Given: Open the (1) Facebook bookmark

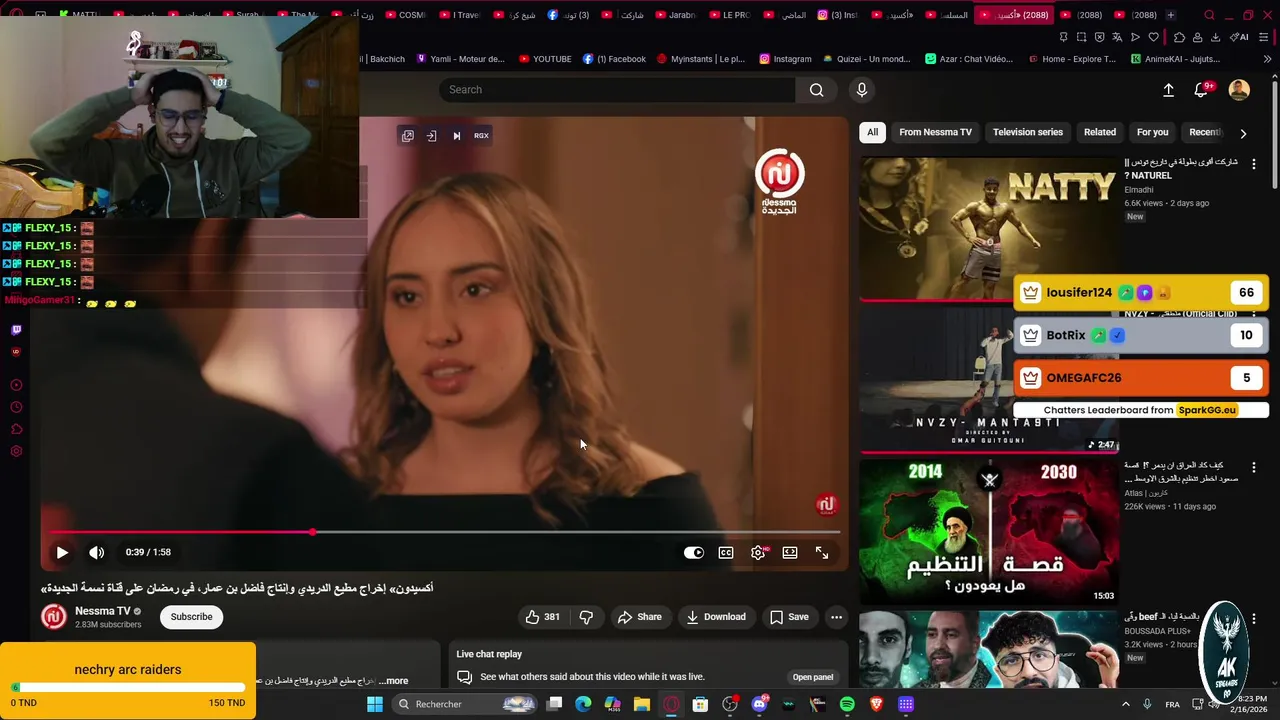Looking at the screenshot, I should click(x=614, y=59).
